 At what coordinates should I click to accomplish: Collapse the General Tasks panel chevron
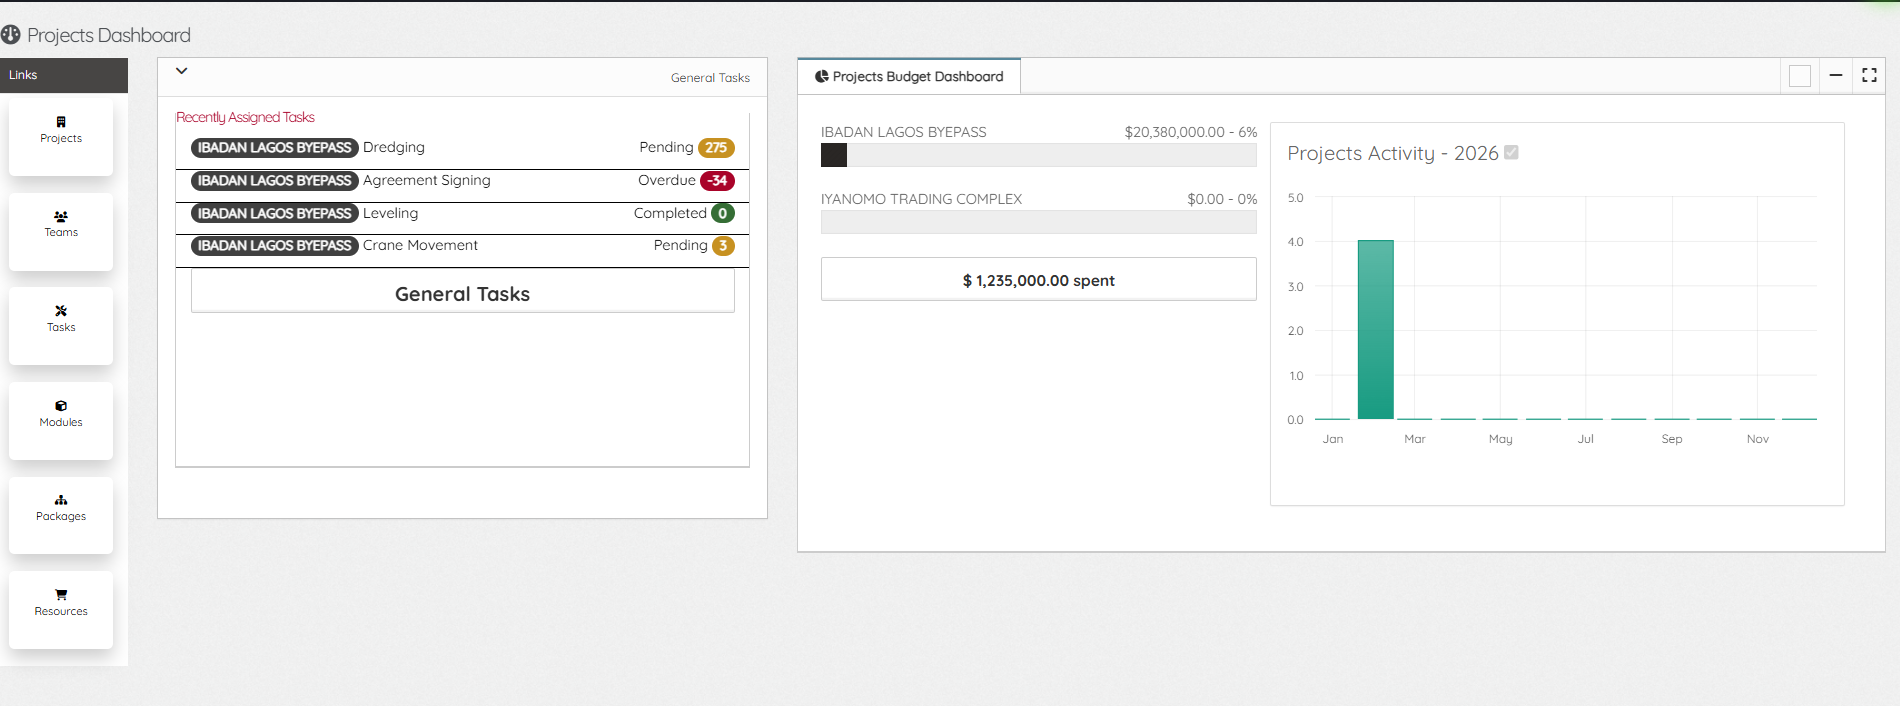182,71
